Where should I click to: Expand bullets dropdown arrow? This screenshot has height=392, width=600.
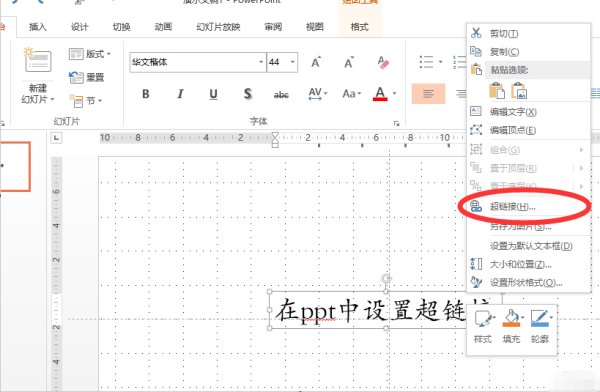point(440,62)
